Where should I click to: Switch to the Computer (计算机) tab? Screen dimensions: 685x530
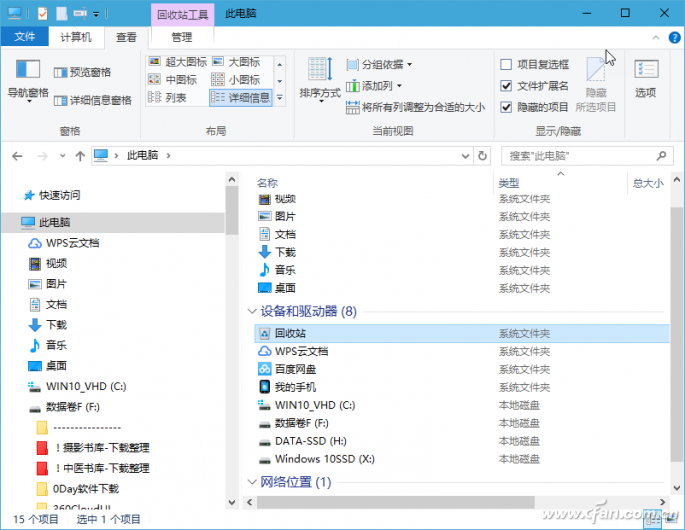[x=76, y=37]
